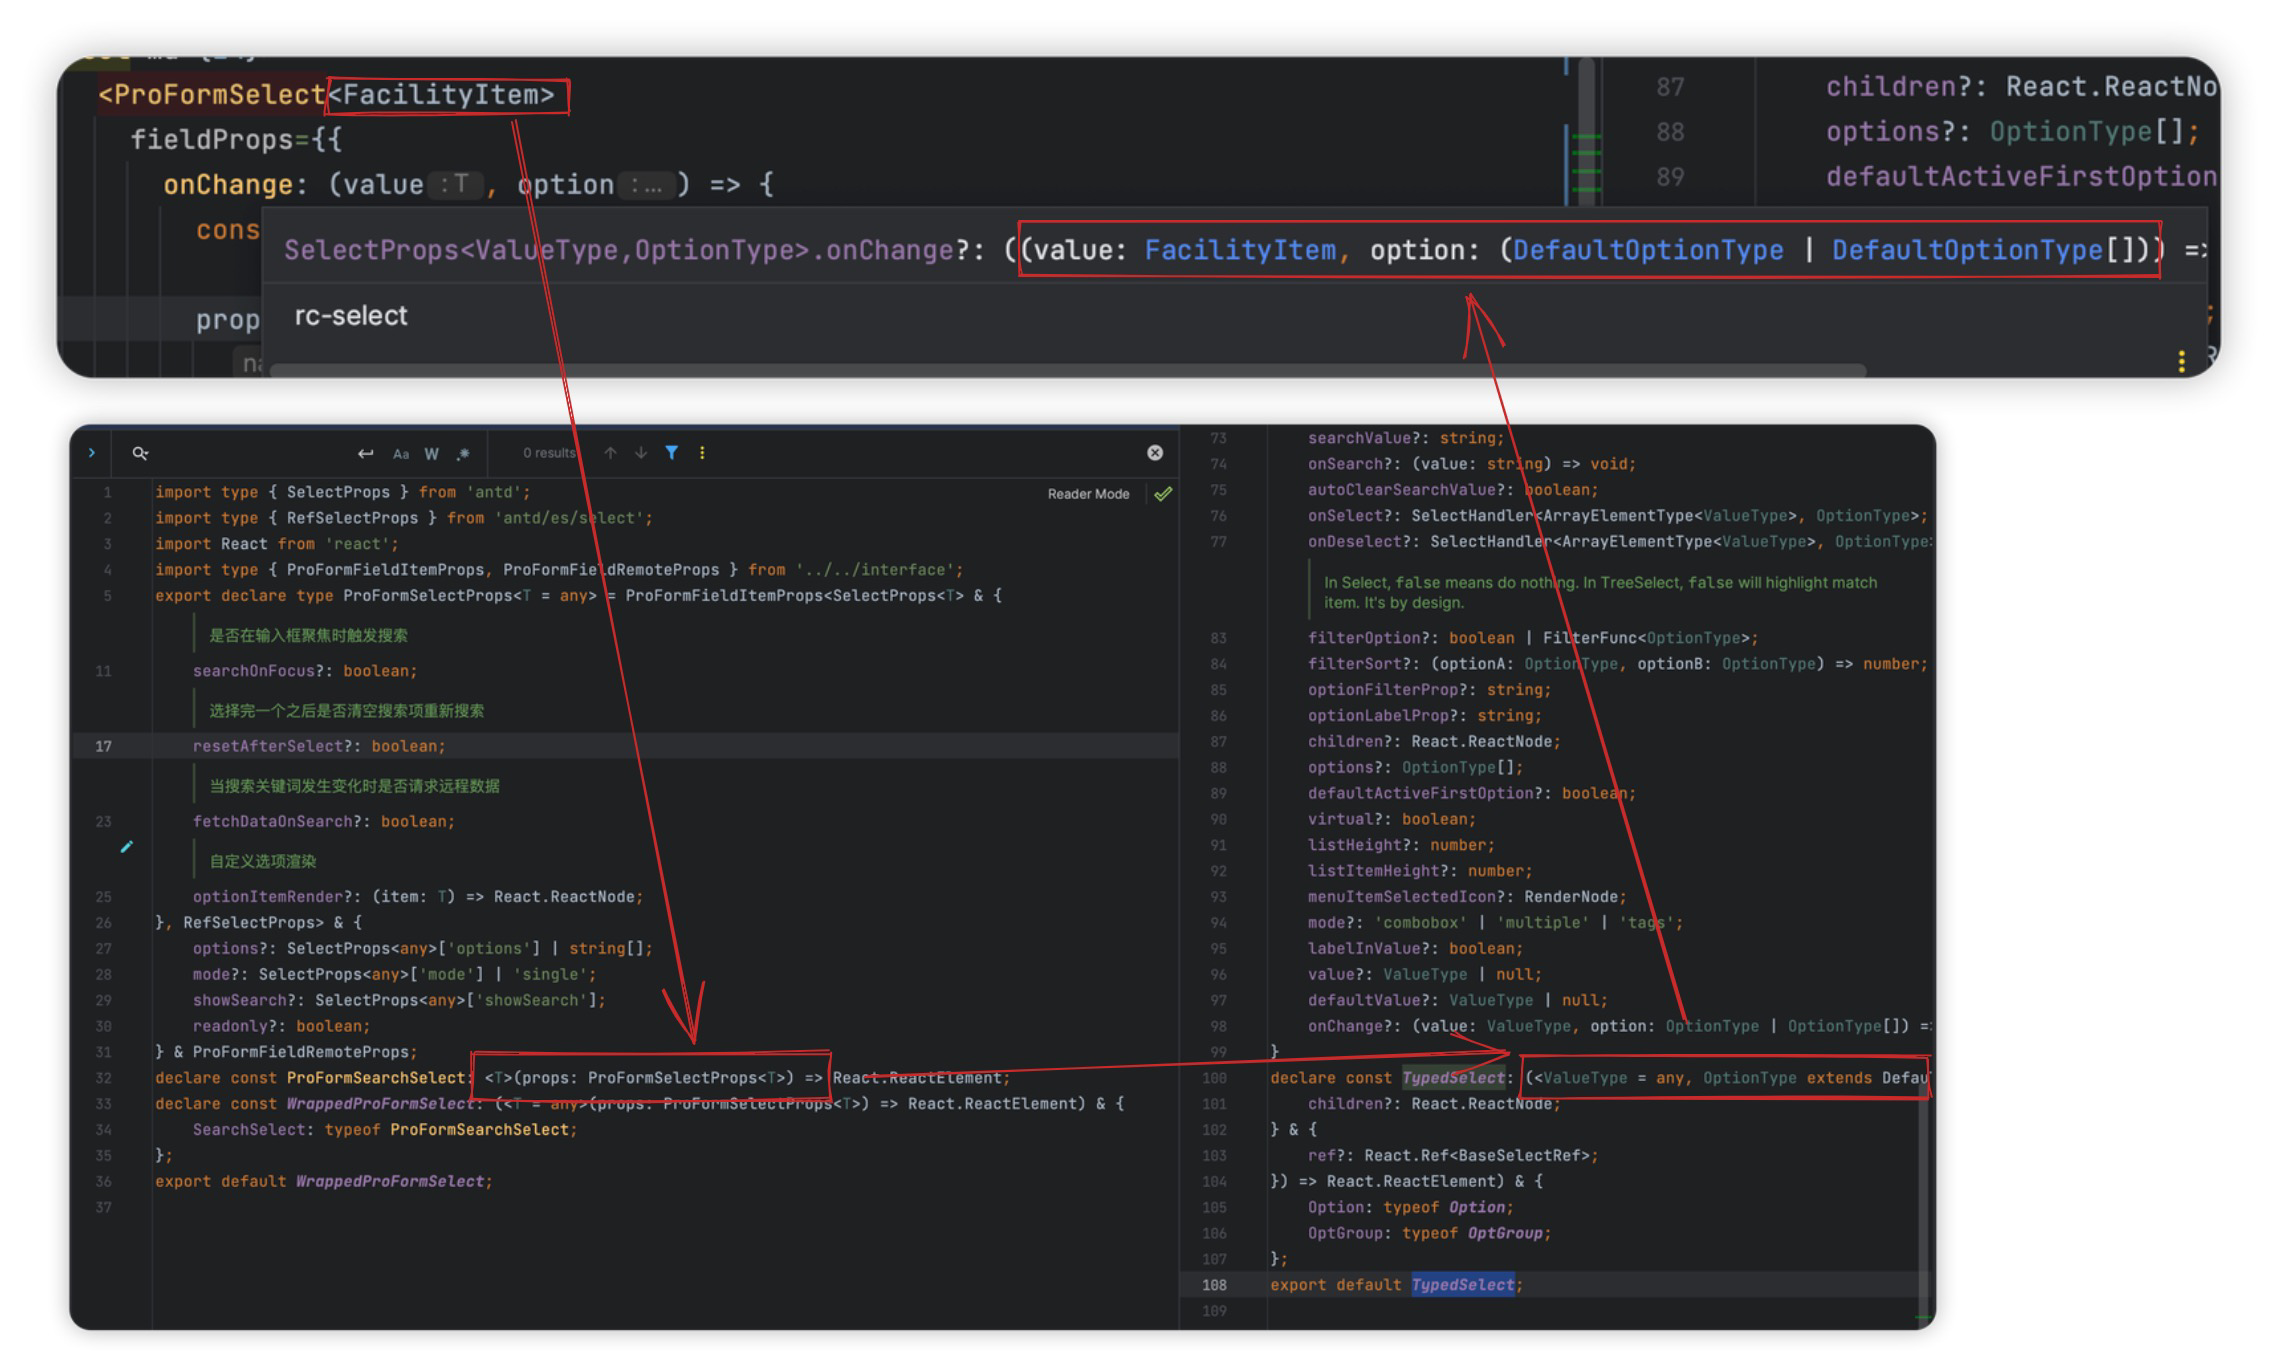
Task: Toggle regex mode (.*) in search
Action: point(463,452)
